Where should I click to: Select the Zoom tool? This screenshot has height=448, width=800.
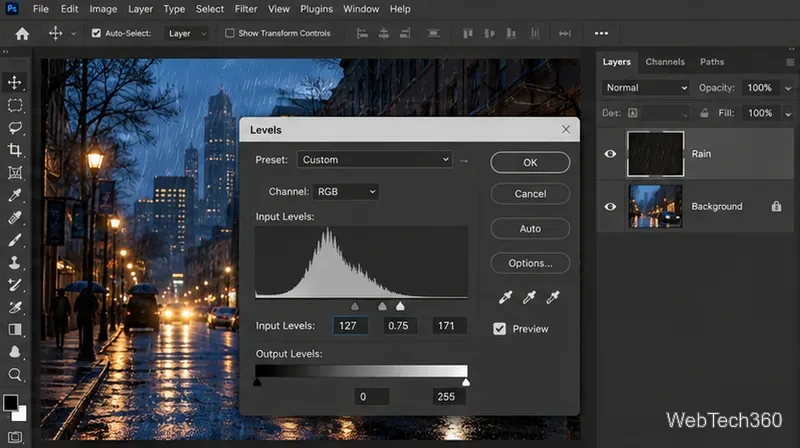15,375
